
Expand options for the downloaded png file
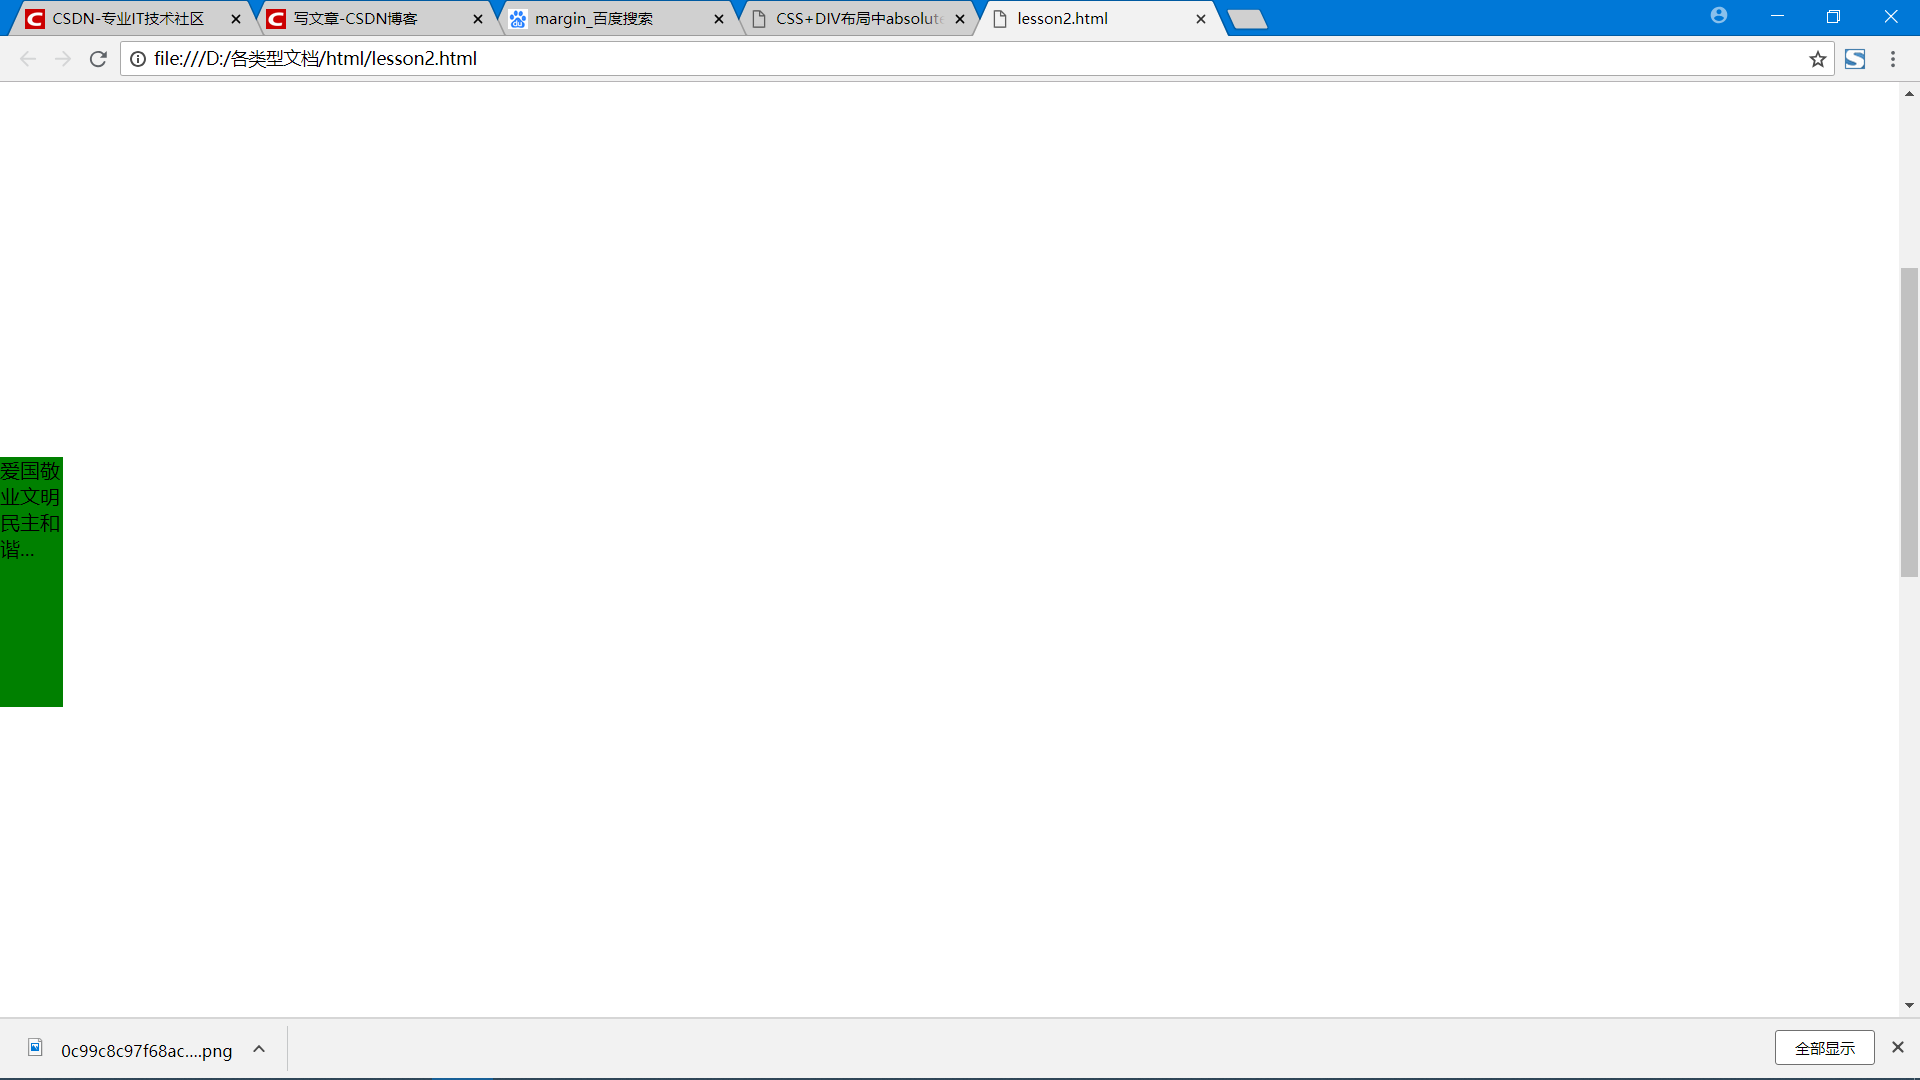coord(259,1049)
